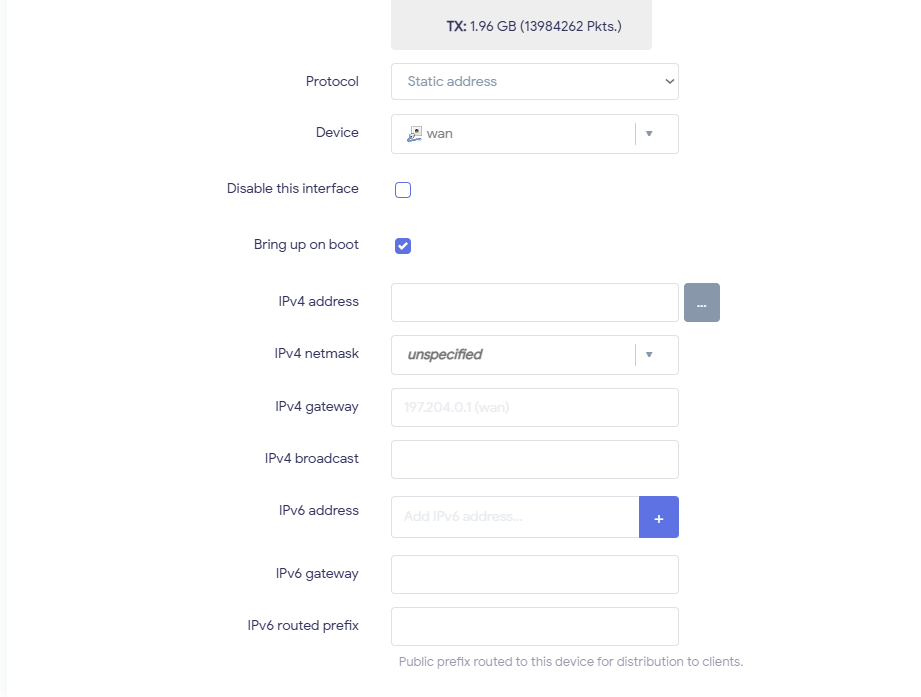Click the chevron arrow of Protocol select

click(669, 82)
